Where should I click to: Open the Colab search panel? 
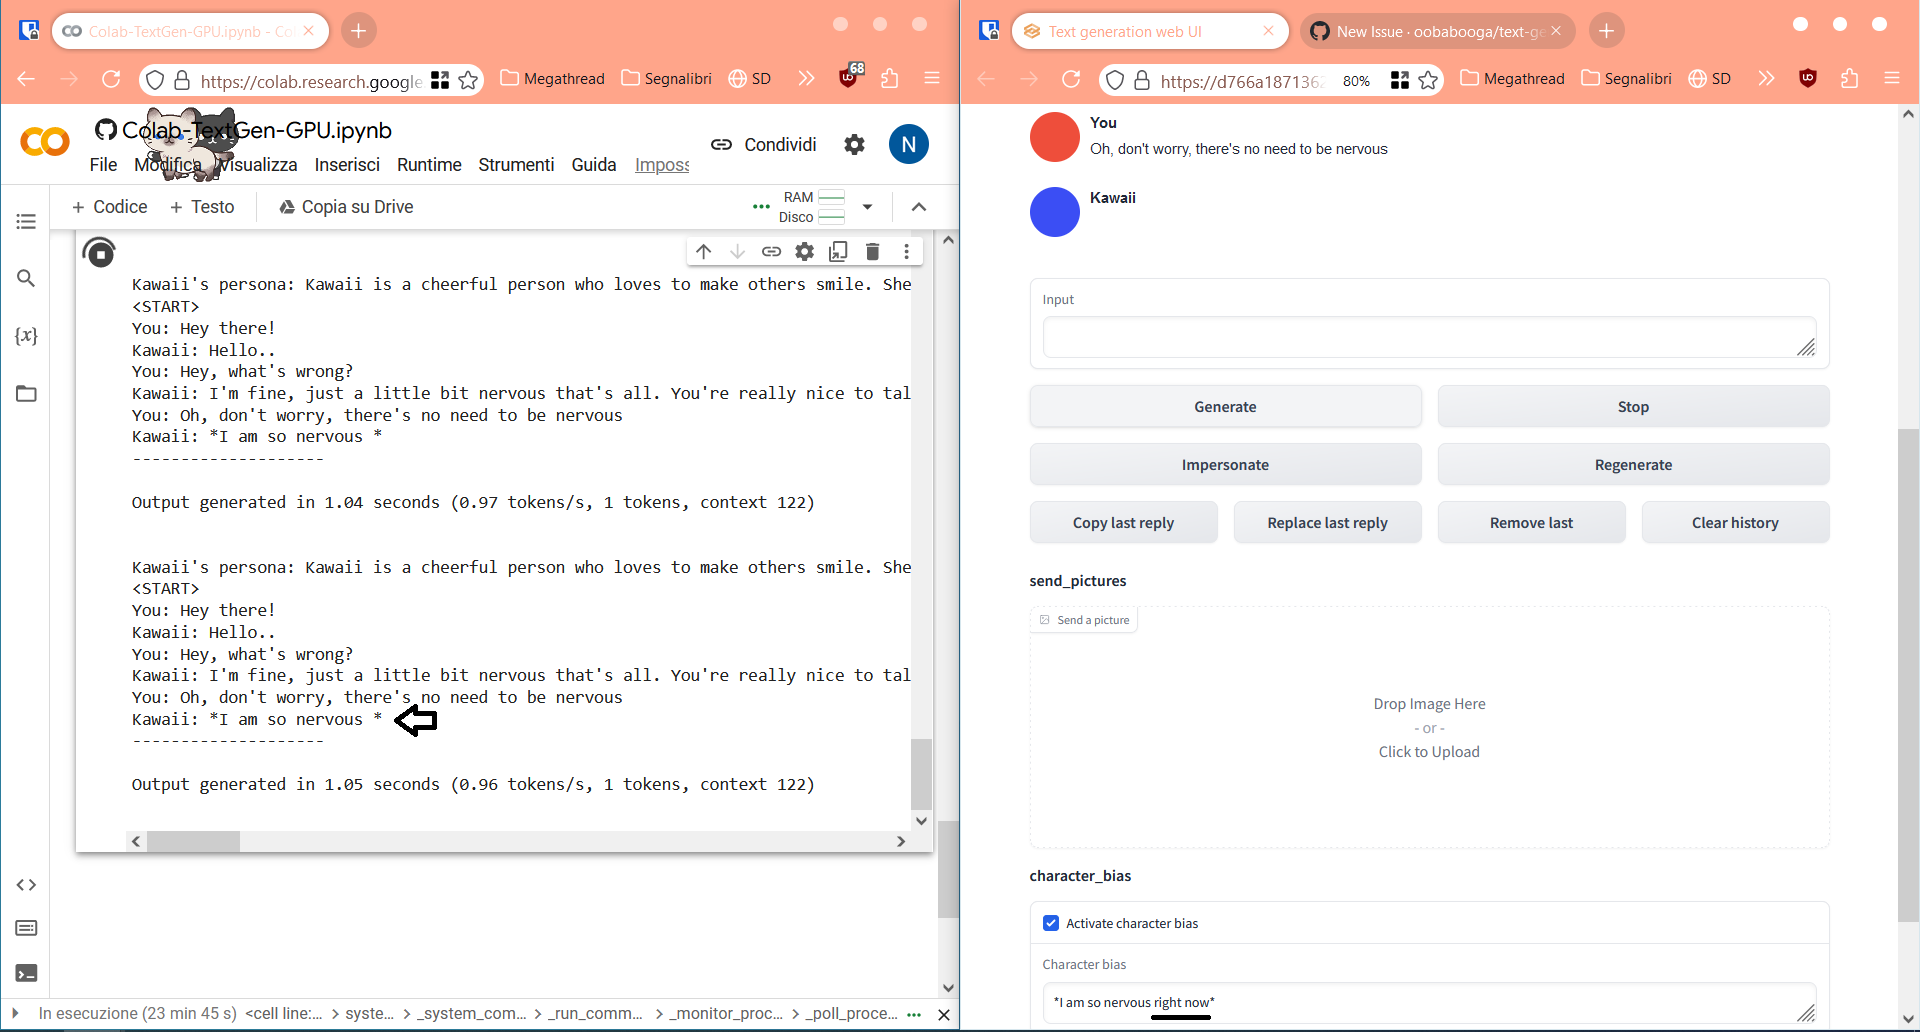coord(26,279)
